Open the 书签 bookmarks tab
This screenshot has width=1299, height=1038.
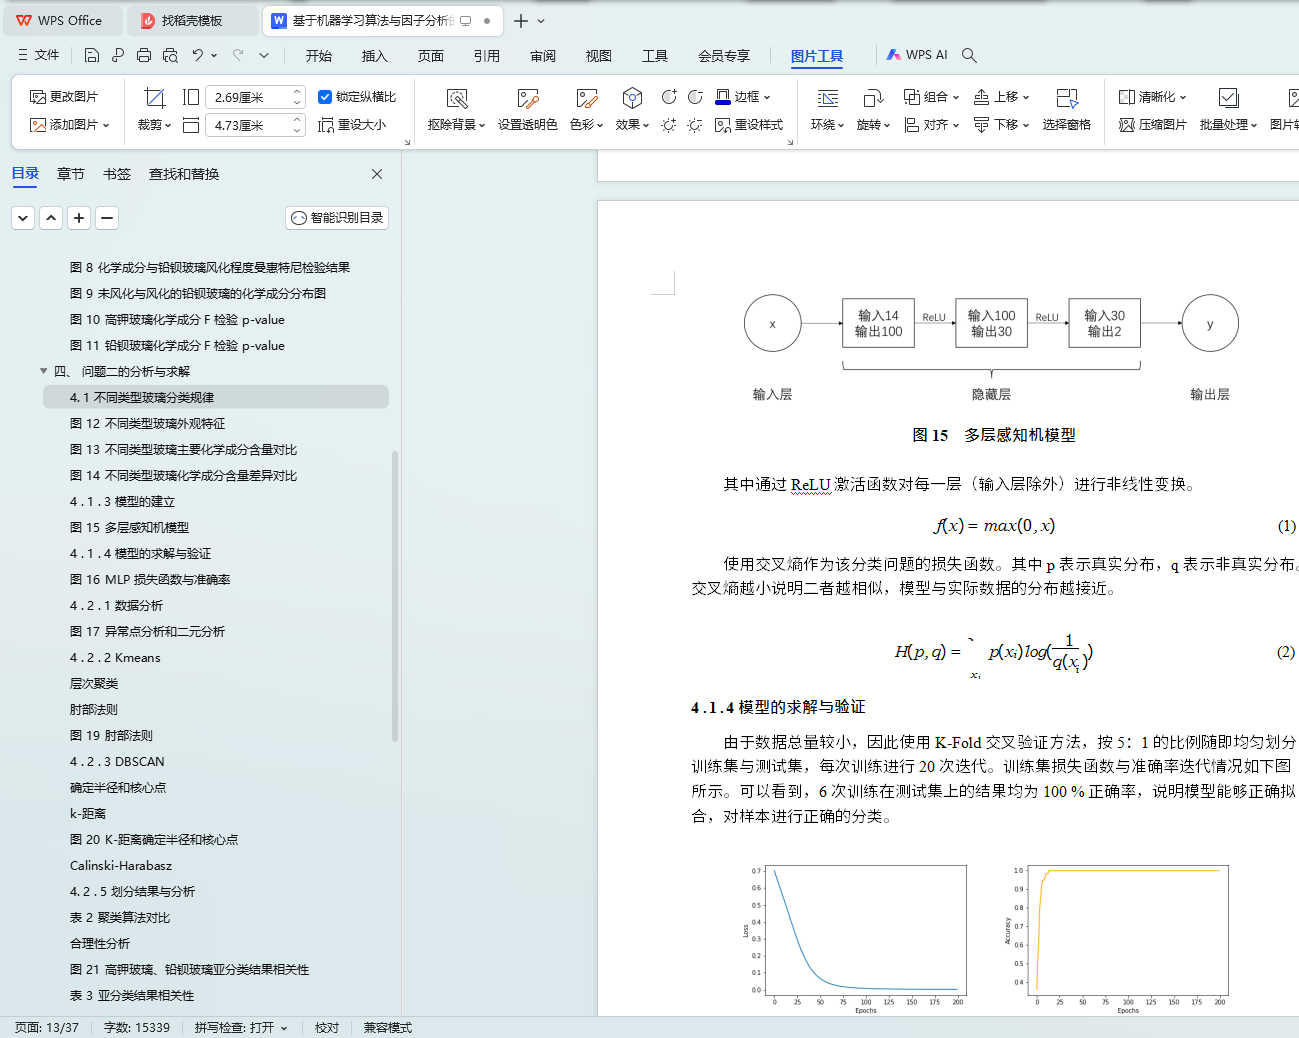[x=117, y=174]
